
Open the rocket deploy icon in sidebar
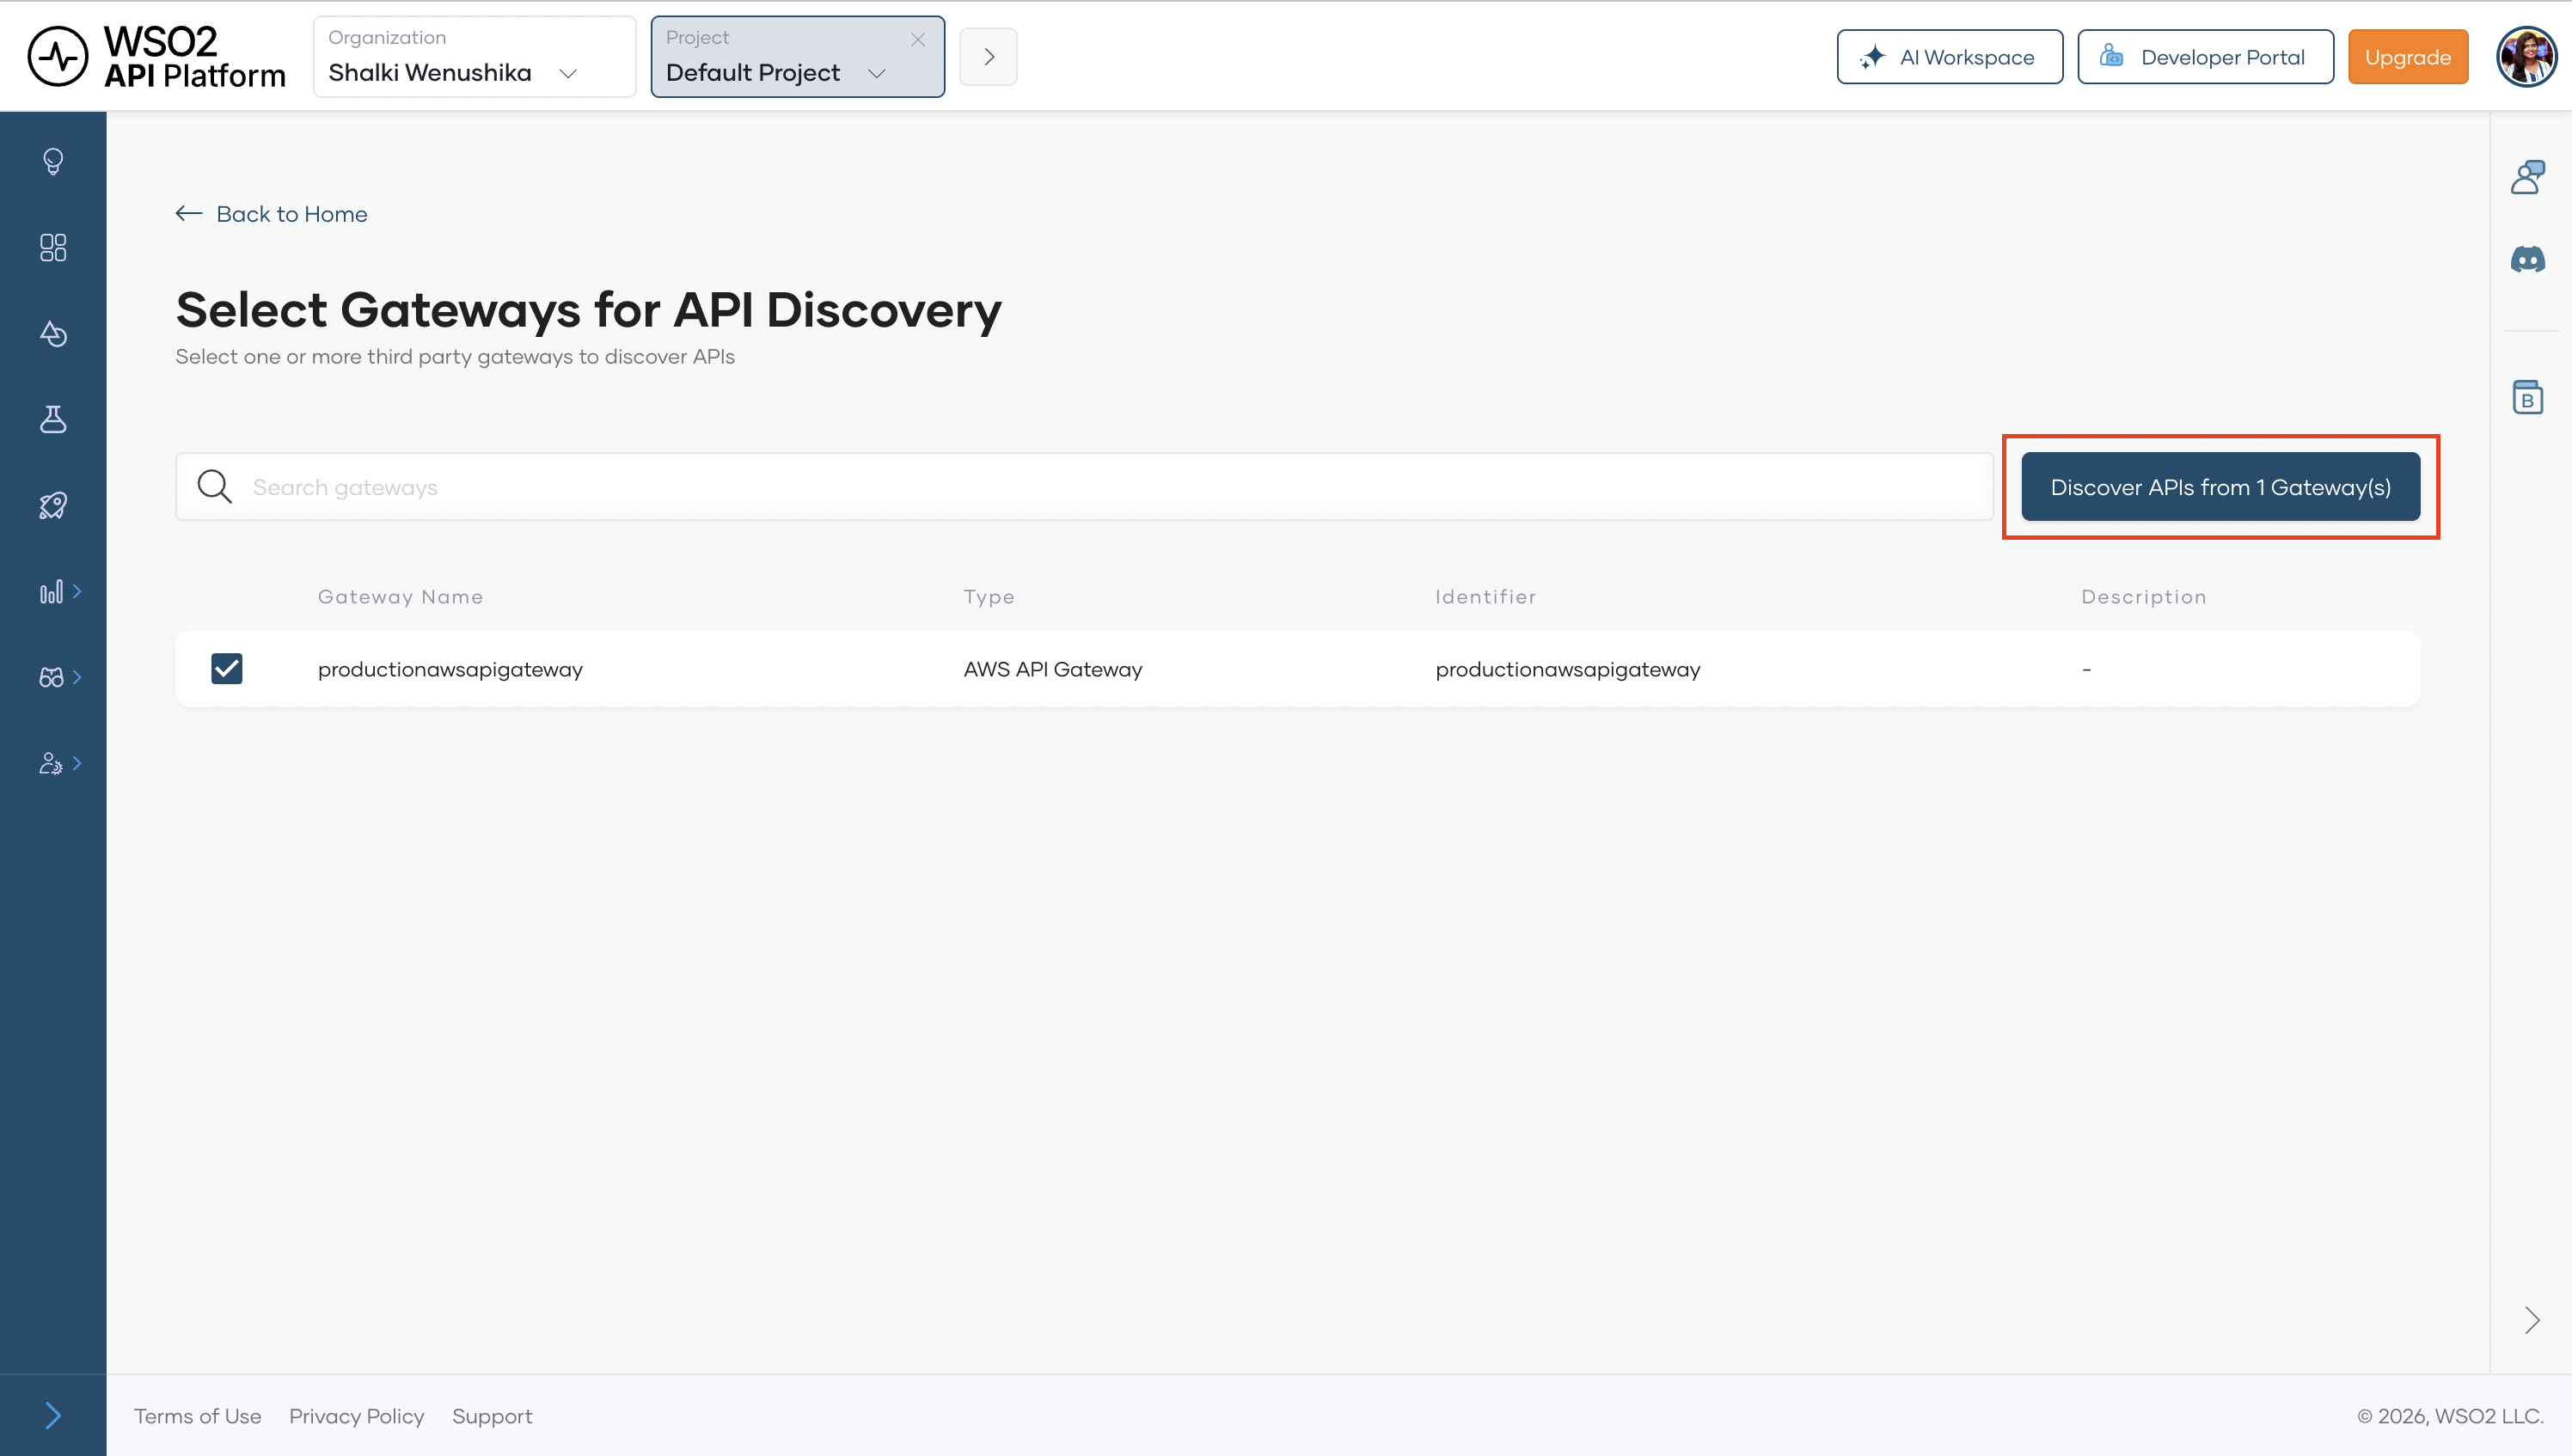click(x=53, y=505)
